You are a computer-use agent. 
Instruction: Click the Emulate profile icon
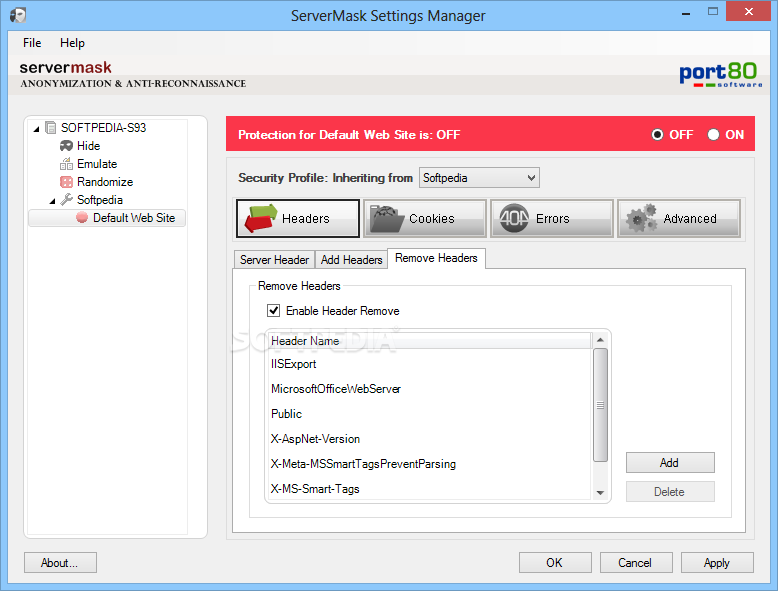pyautogui.click(x=66, y=164)
